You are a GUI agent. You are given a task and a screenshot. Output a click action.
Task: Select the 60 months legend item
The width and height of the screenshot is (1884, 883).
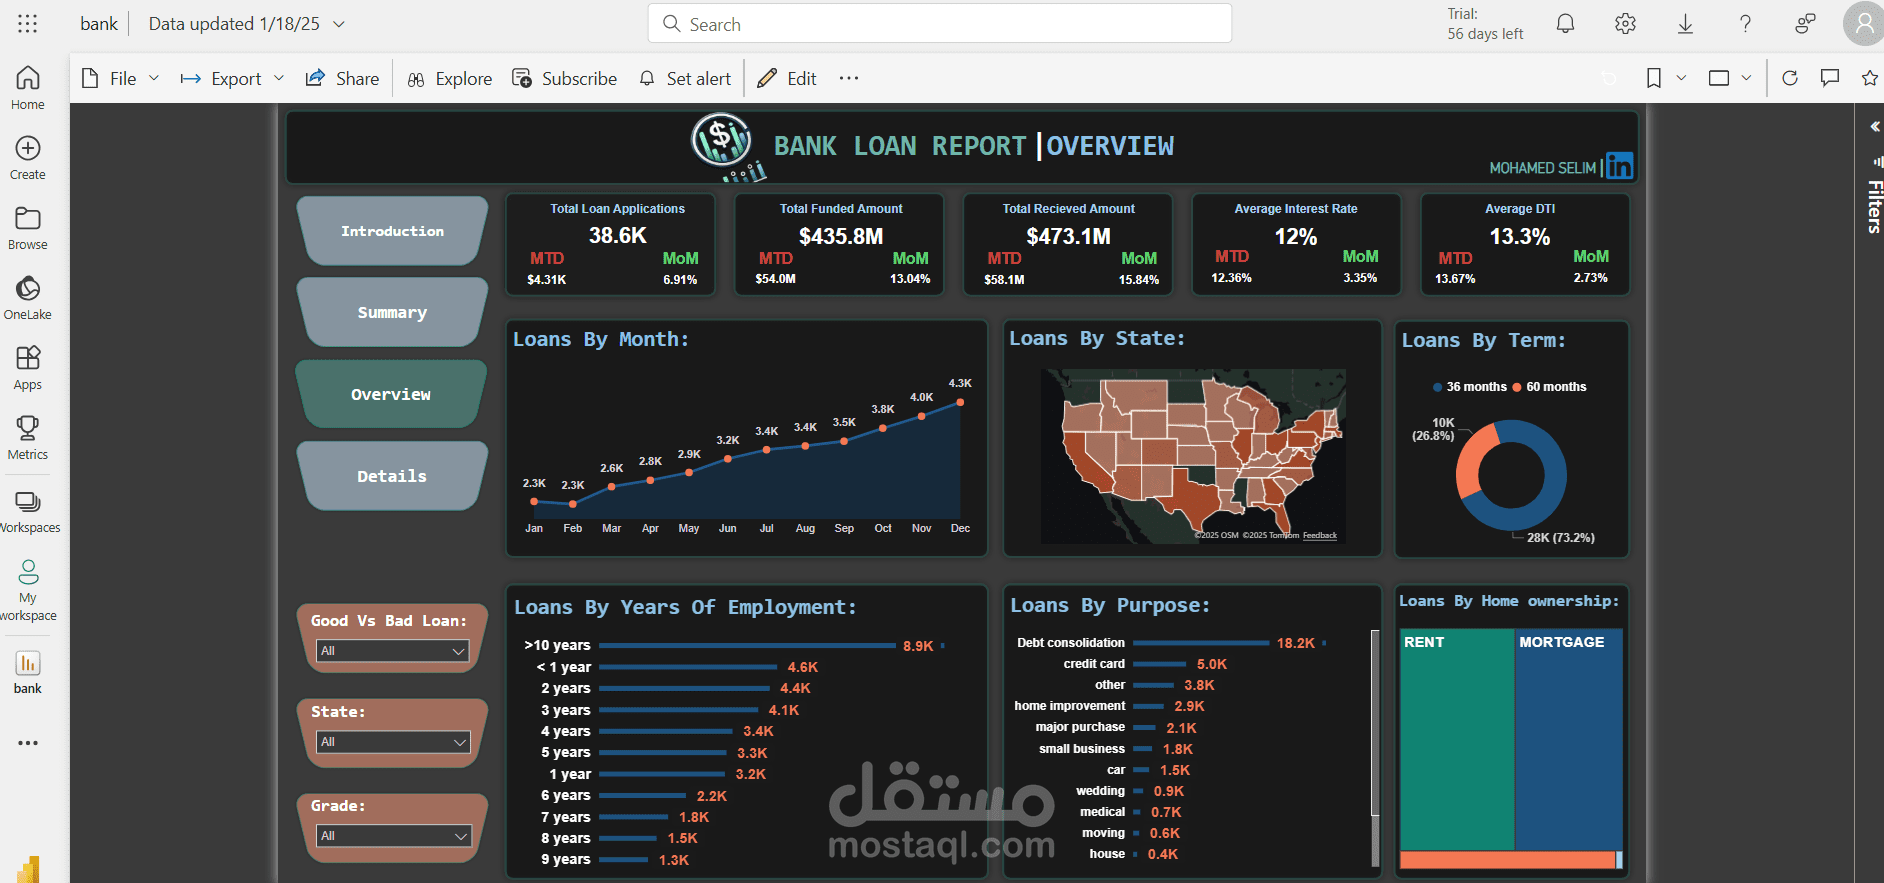[1549, 387]
